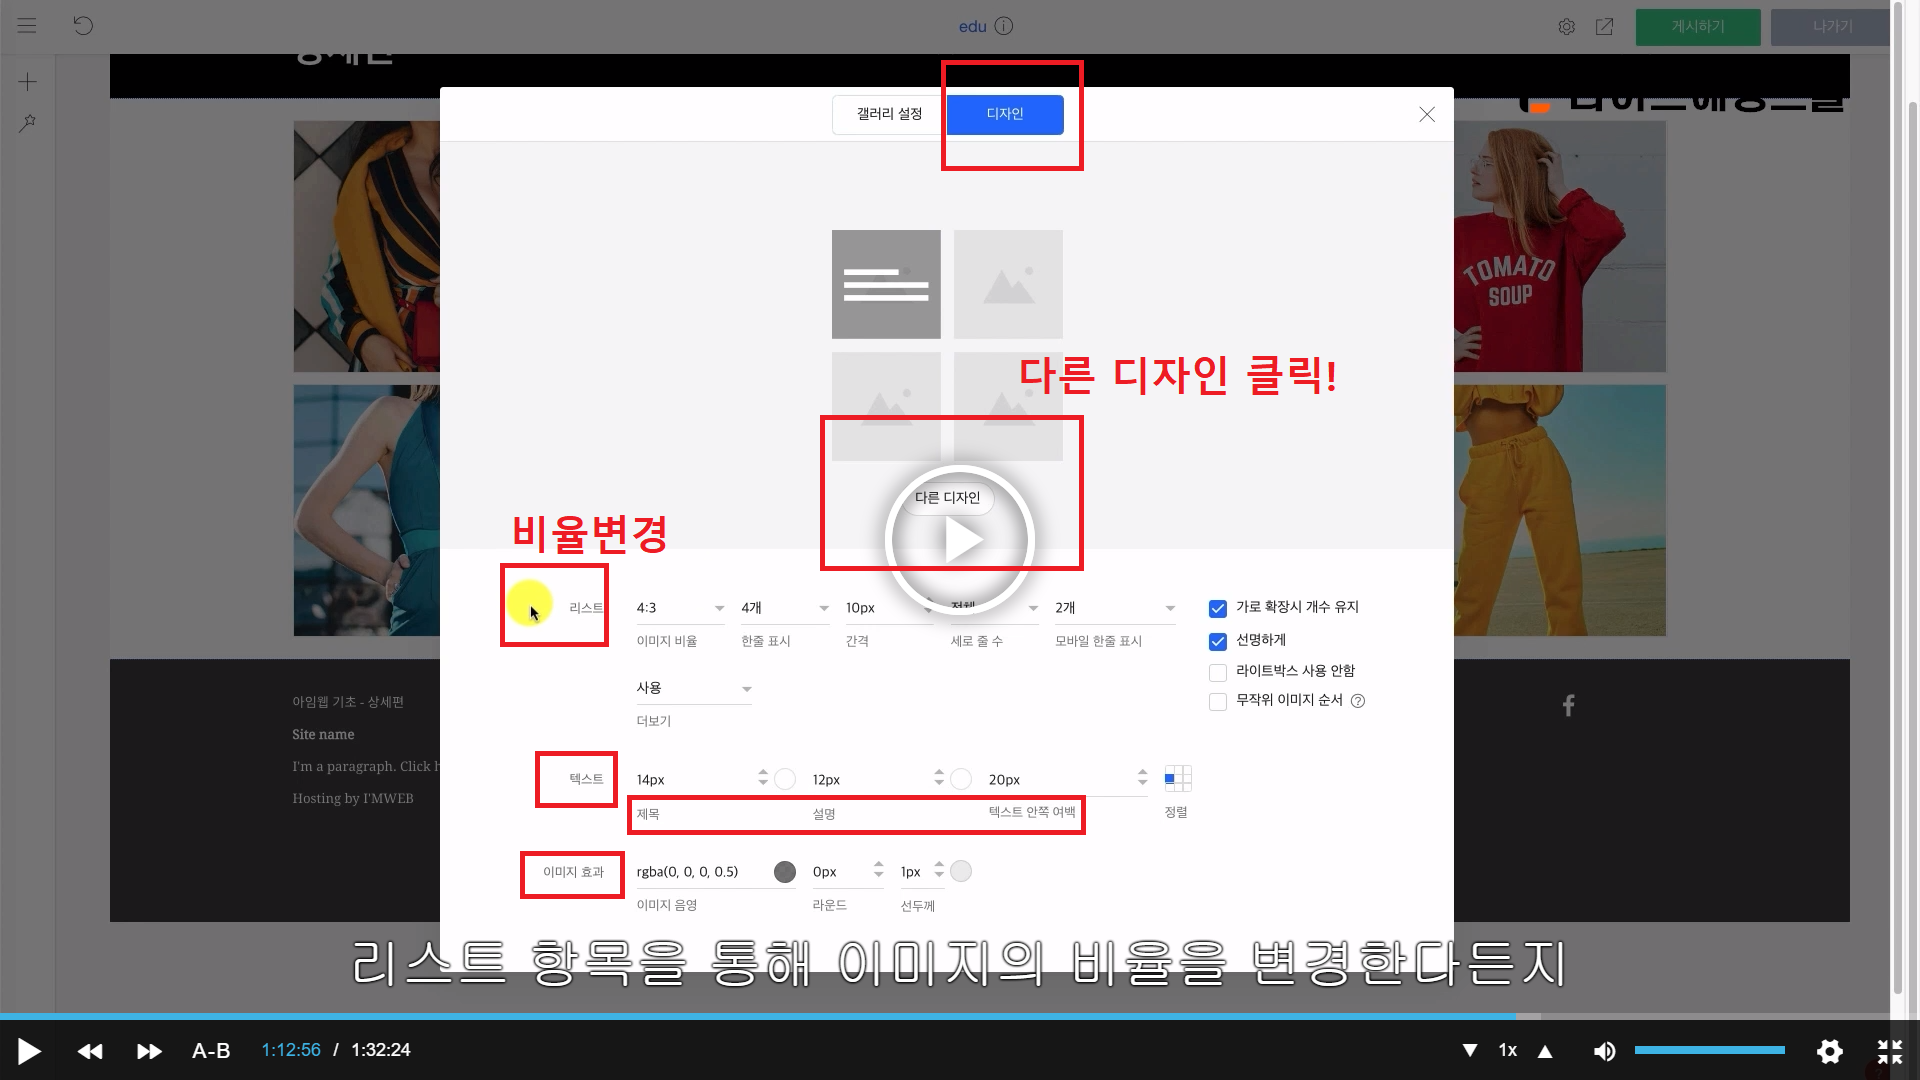Viewport: 1920px width, 1080px height.
Task: Click the undo arrow icon in top bar
Action: [83, 26]
